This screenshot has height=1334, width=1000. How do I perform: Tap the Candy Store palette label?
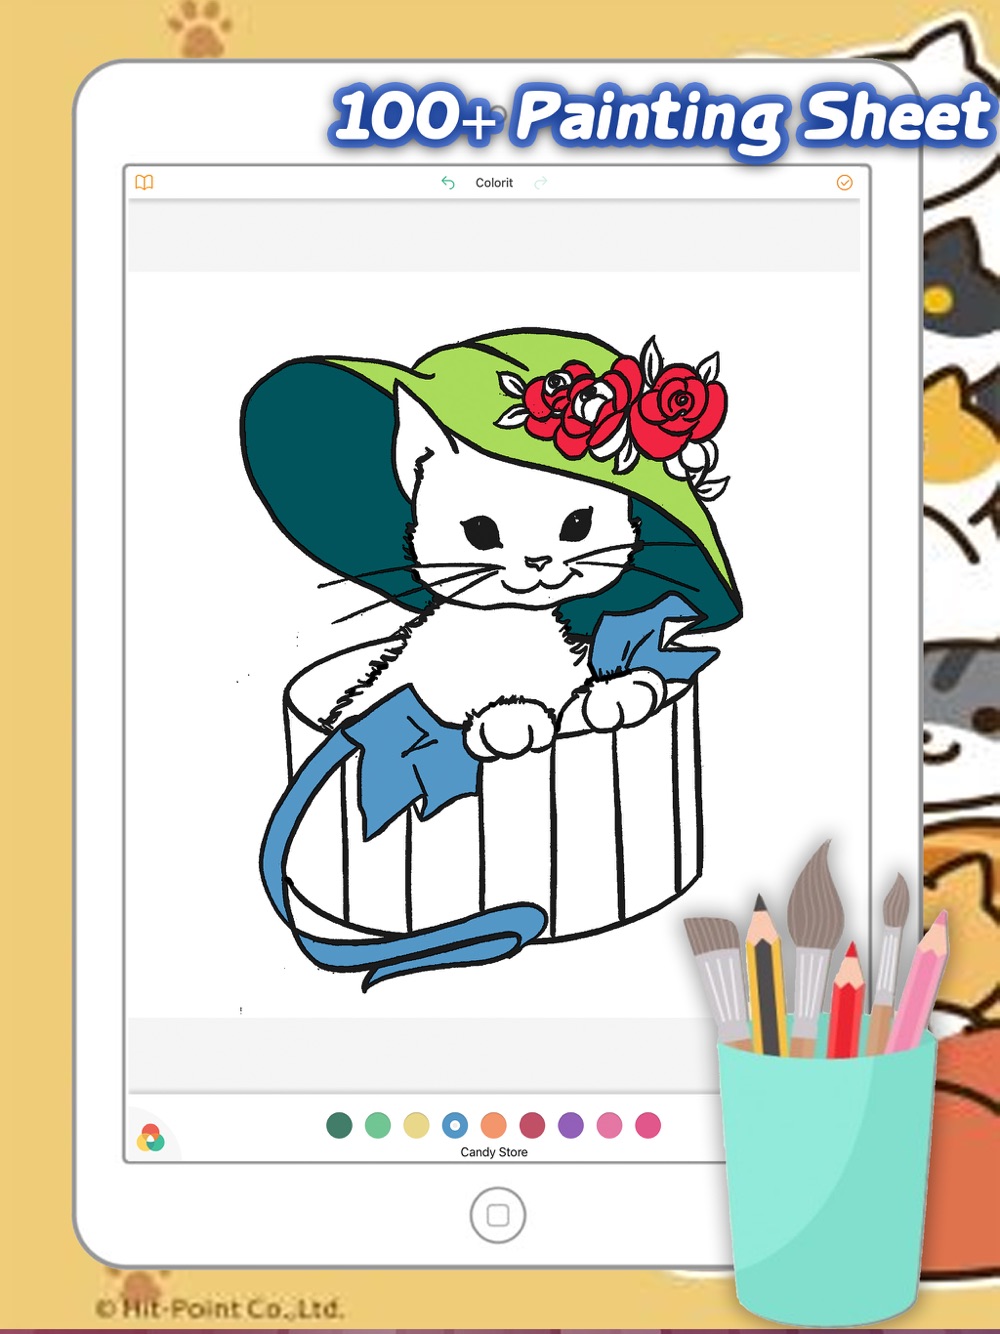[x=494, y=1152]
